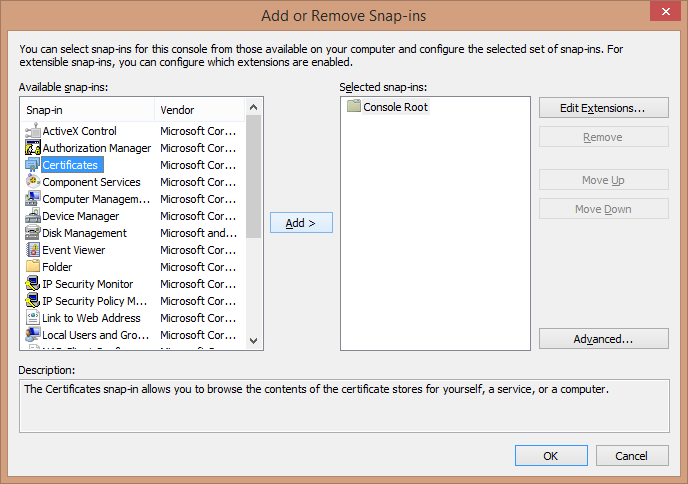Open the Advanced settings button
688x484 pixels.
point(603,339)
